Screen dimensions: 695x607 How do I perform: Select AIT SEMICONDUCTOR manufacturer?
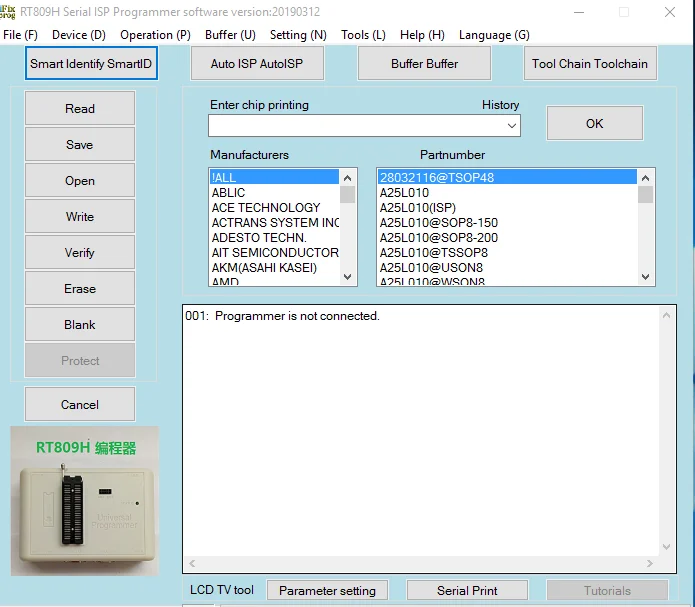[x=274, y=253]
